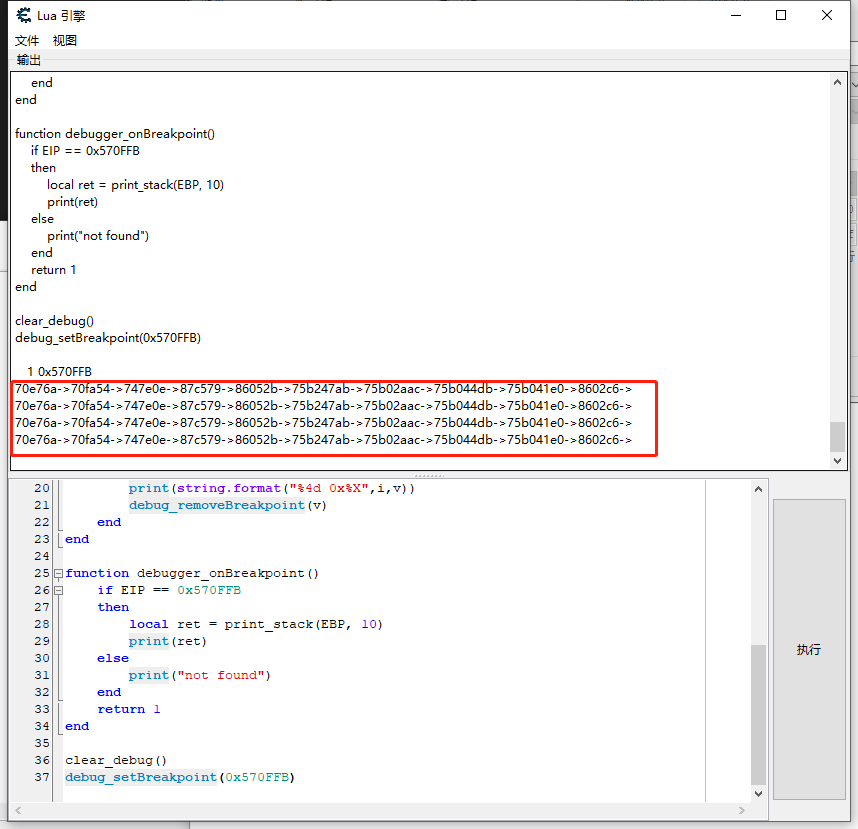This screenshot has height=829, width=858.
Task: Click the splitter between output and editor
Action: click(x=429, y=475)
